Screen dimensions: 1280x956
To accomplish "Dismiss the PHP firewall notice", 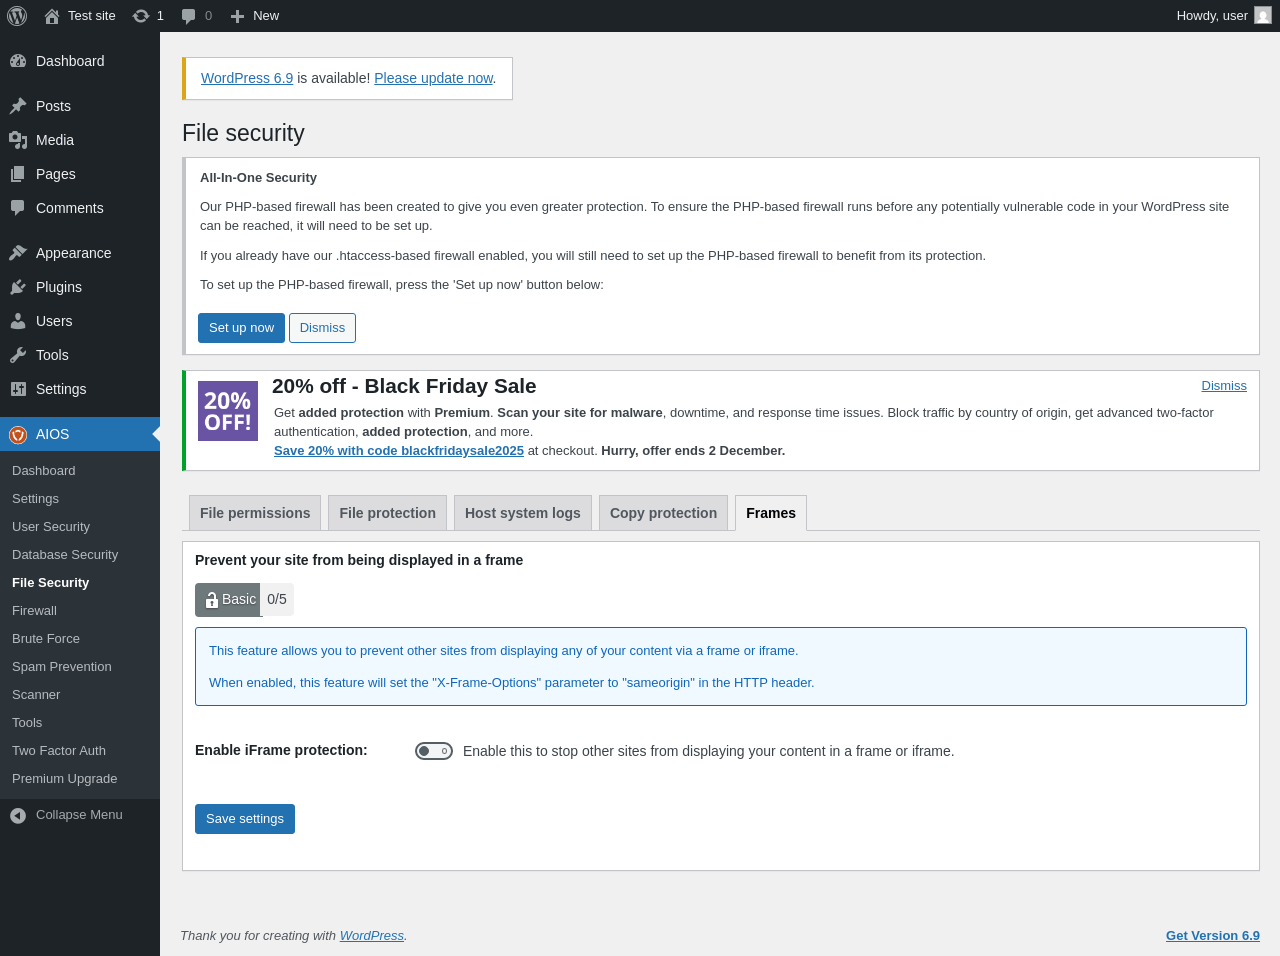I will coord(322,328).
